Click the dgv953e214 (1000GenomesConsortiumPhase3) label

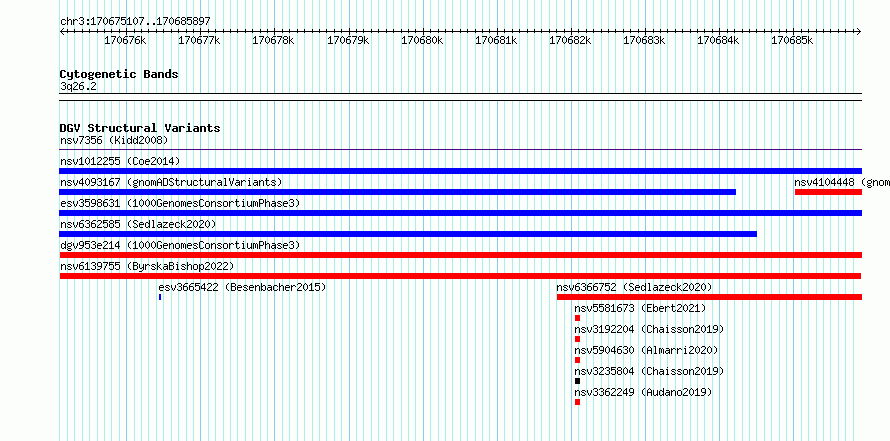click(180, 245)
